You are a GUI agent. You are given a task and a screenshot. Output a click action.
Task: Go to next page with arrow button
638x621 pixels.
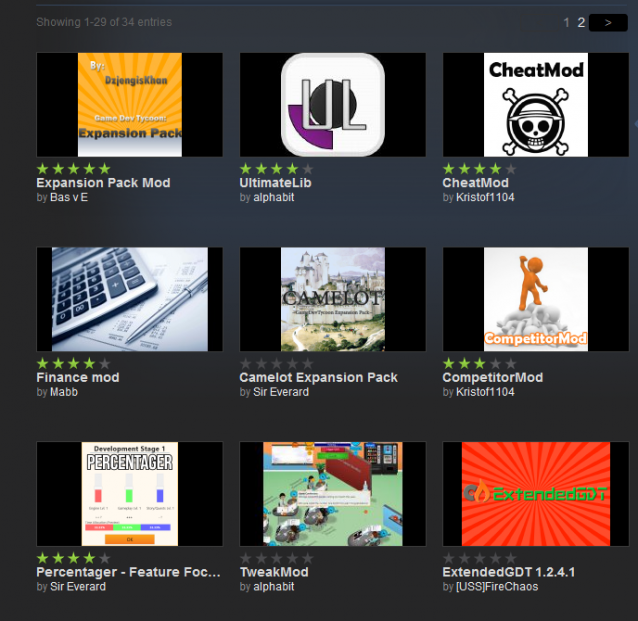click(x=608, y=22)
